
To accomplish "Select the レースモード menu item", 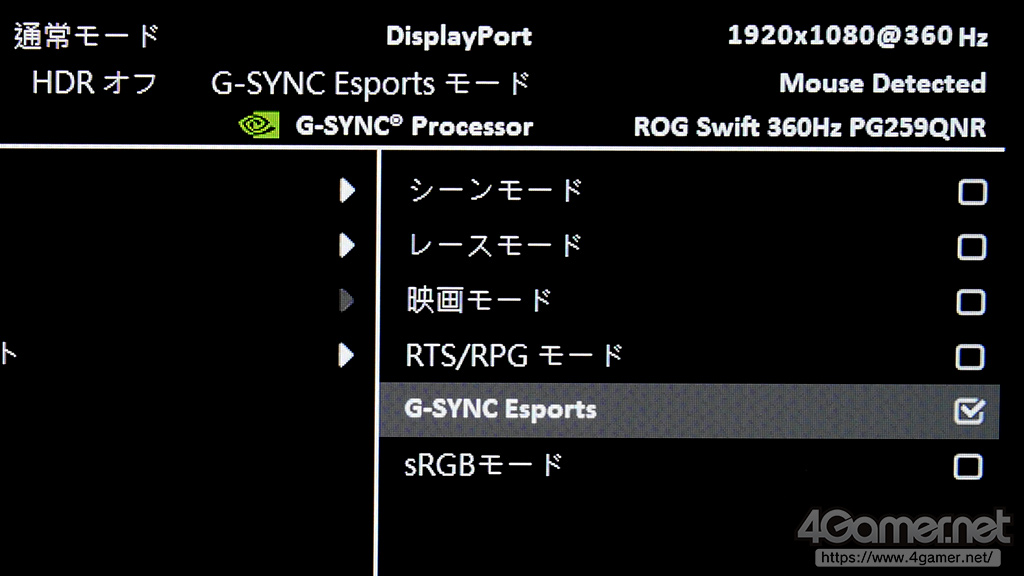I will pyautogui.click(x=495, y=245).
